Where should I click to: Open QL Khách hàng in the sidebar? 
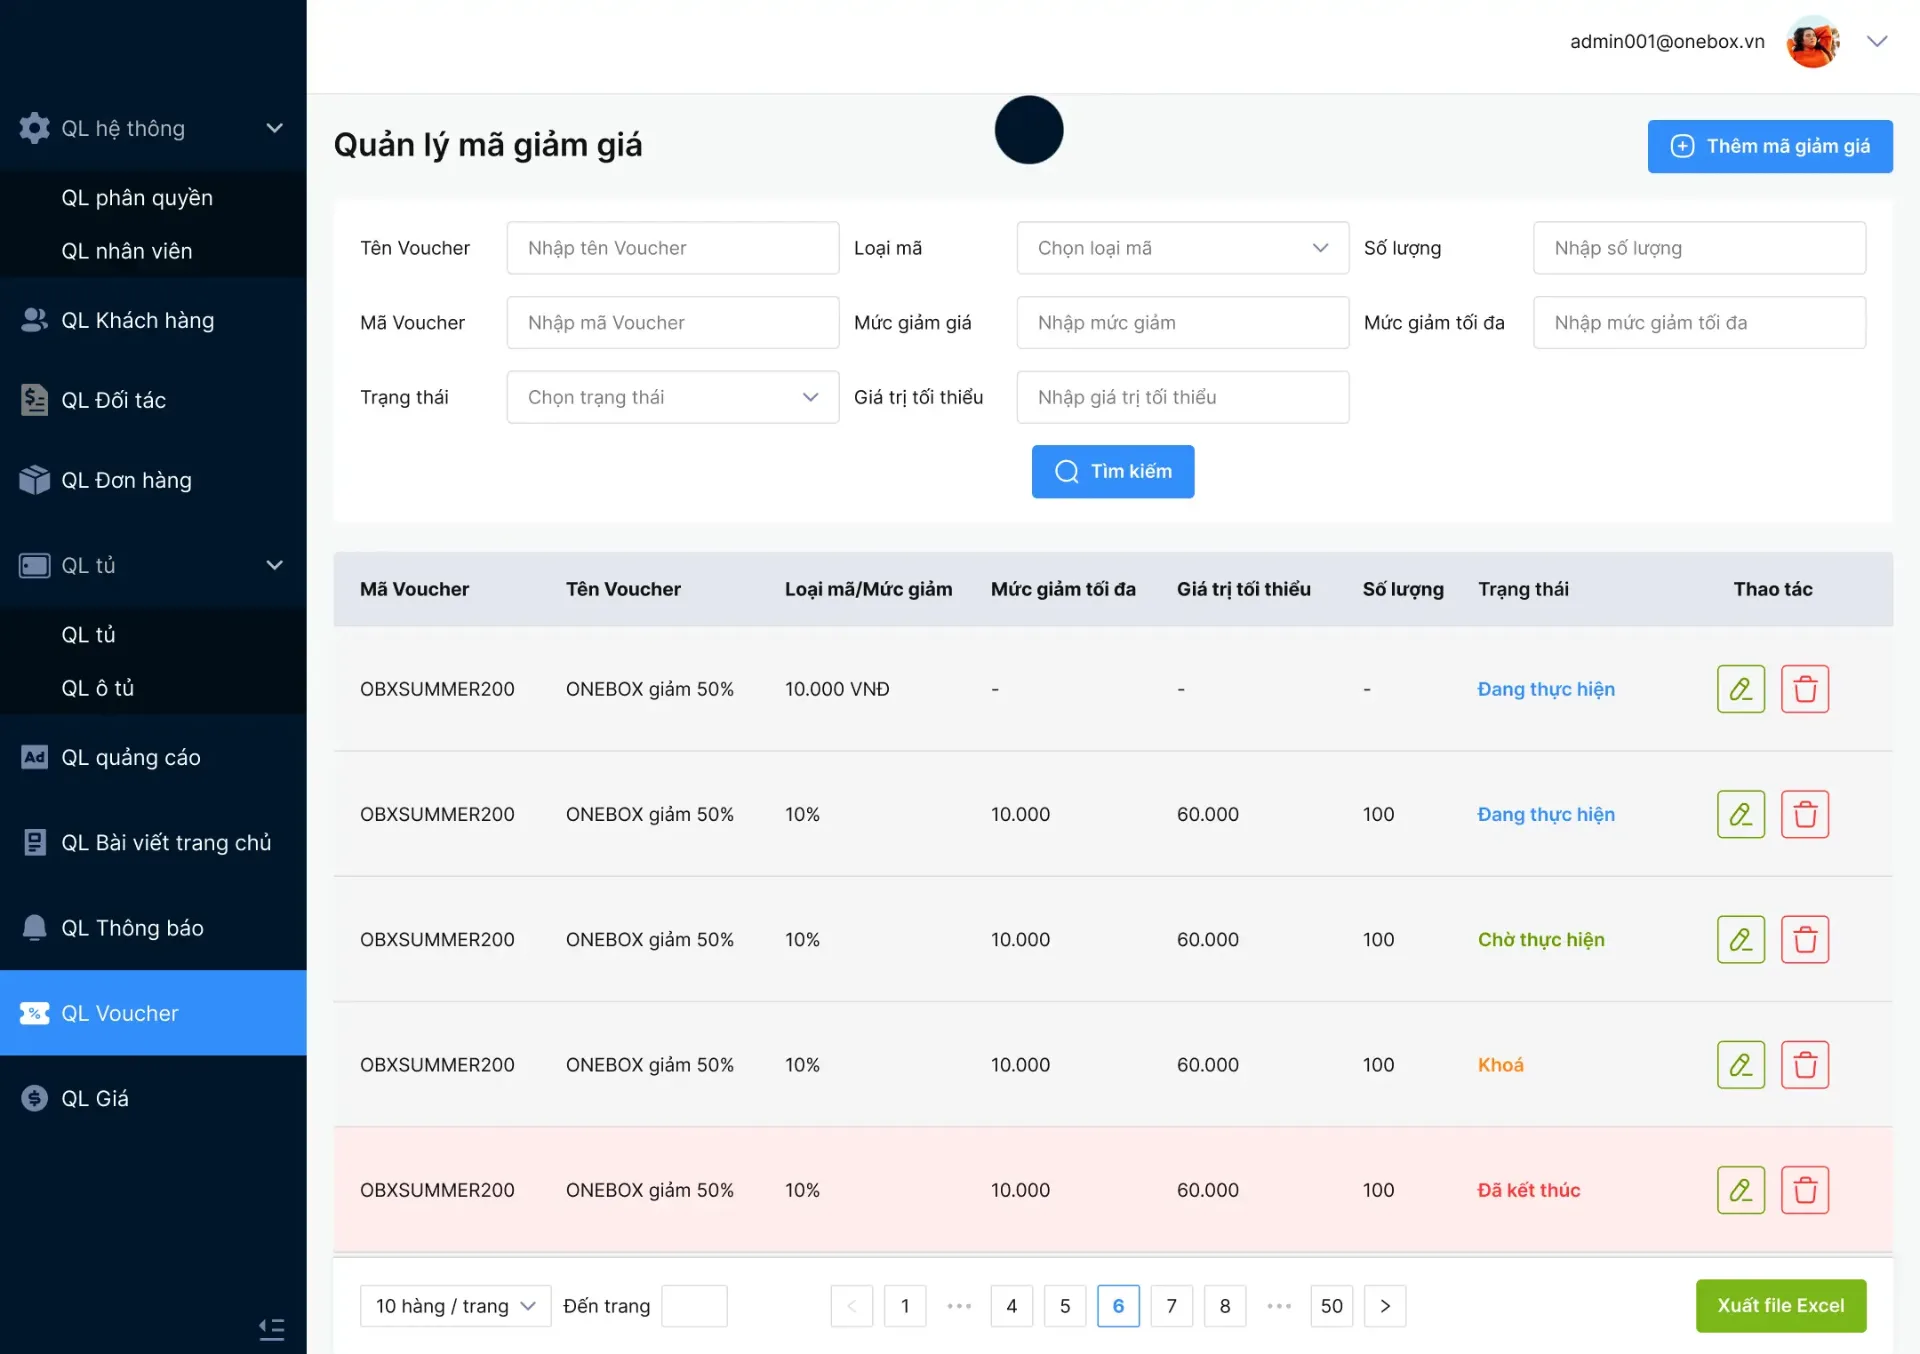[137, 320]
